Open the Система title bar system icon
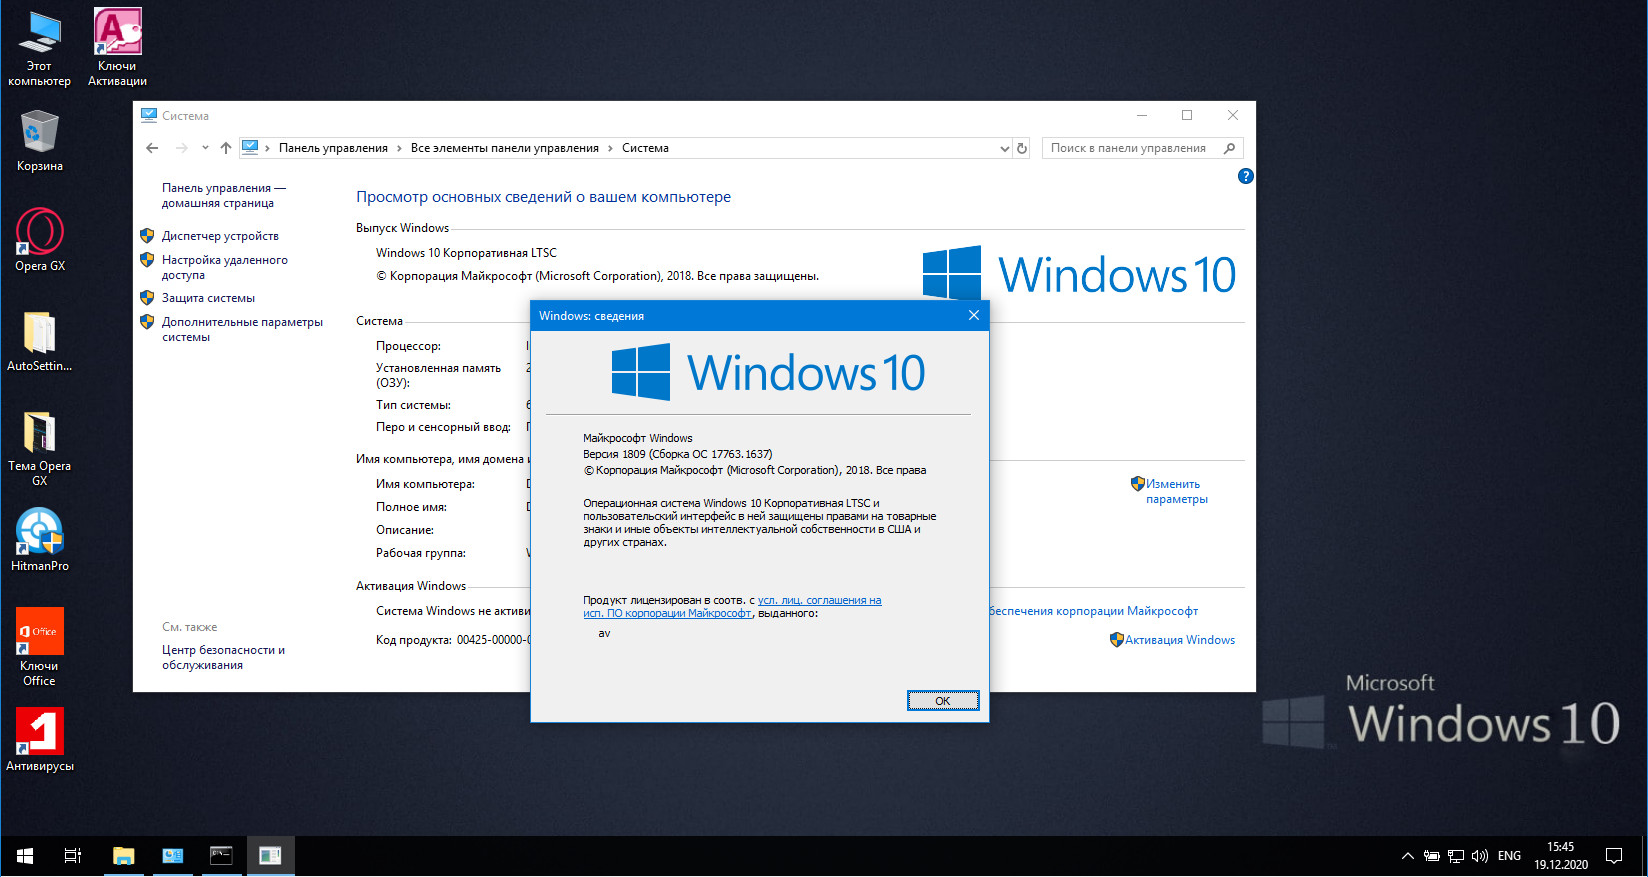 [149, 115]
